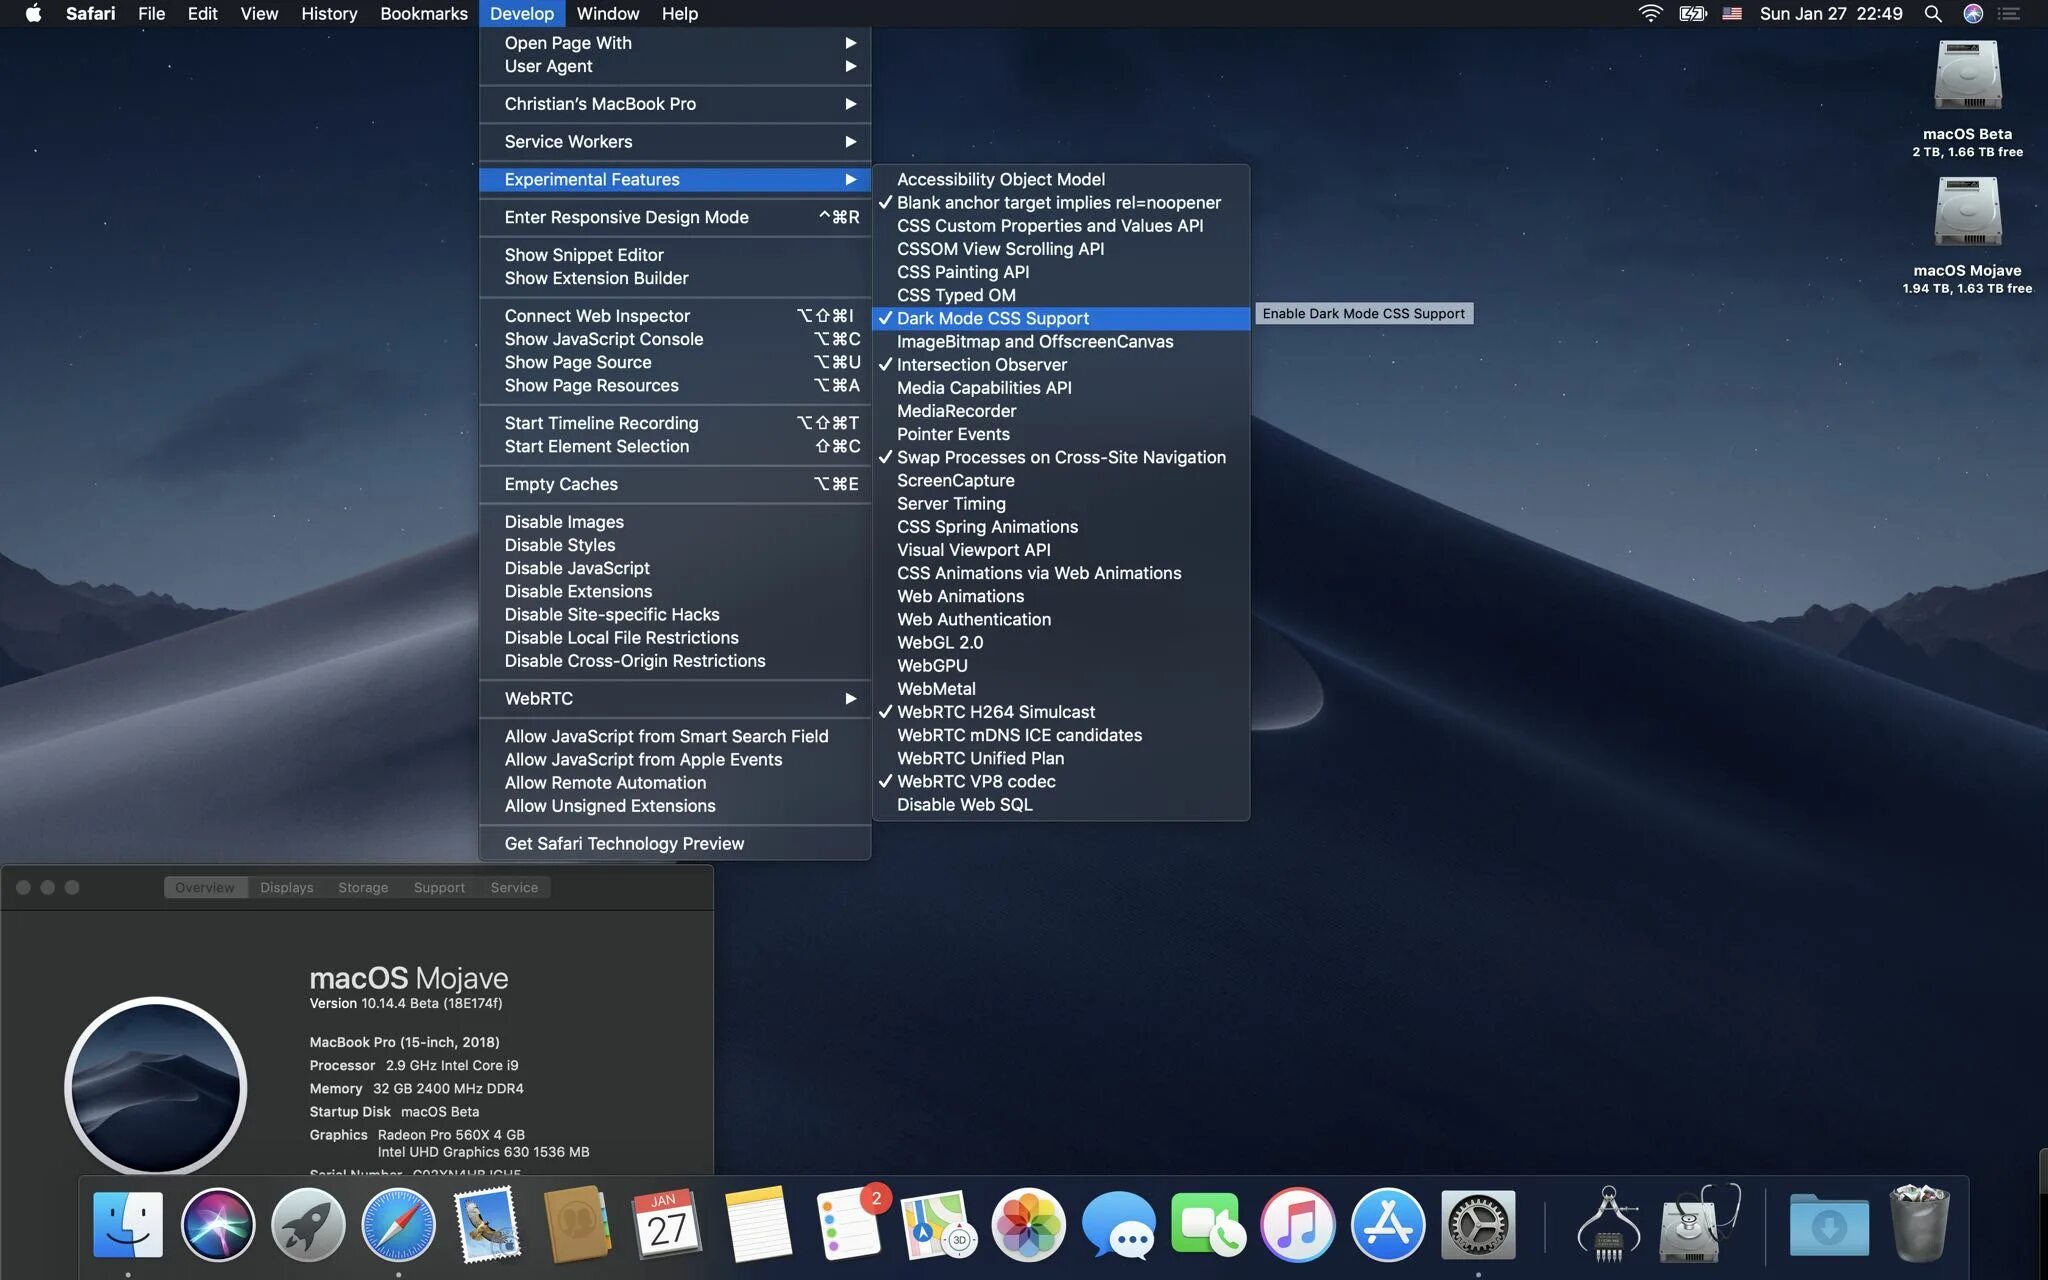2048x1280 pixels.
Task: Expand the Open Page With submenu
Action: click(674, 43)
